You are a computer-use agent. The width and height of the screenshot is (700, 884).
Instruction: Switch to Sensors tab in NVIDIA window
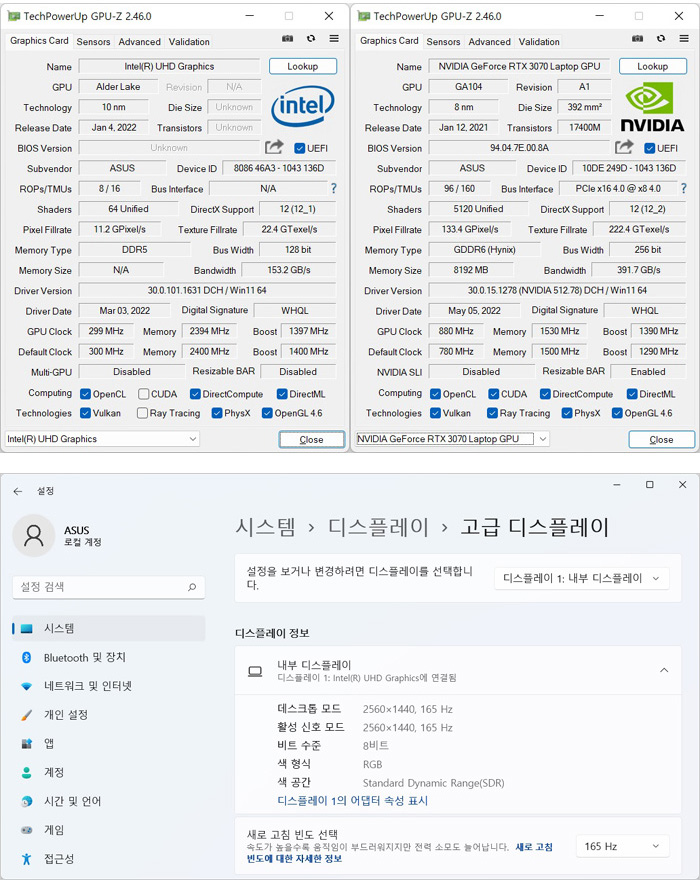coord(444,42)
